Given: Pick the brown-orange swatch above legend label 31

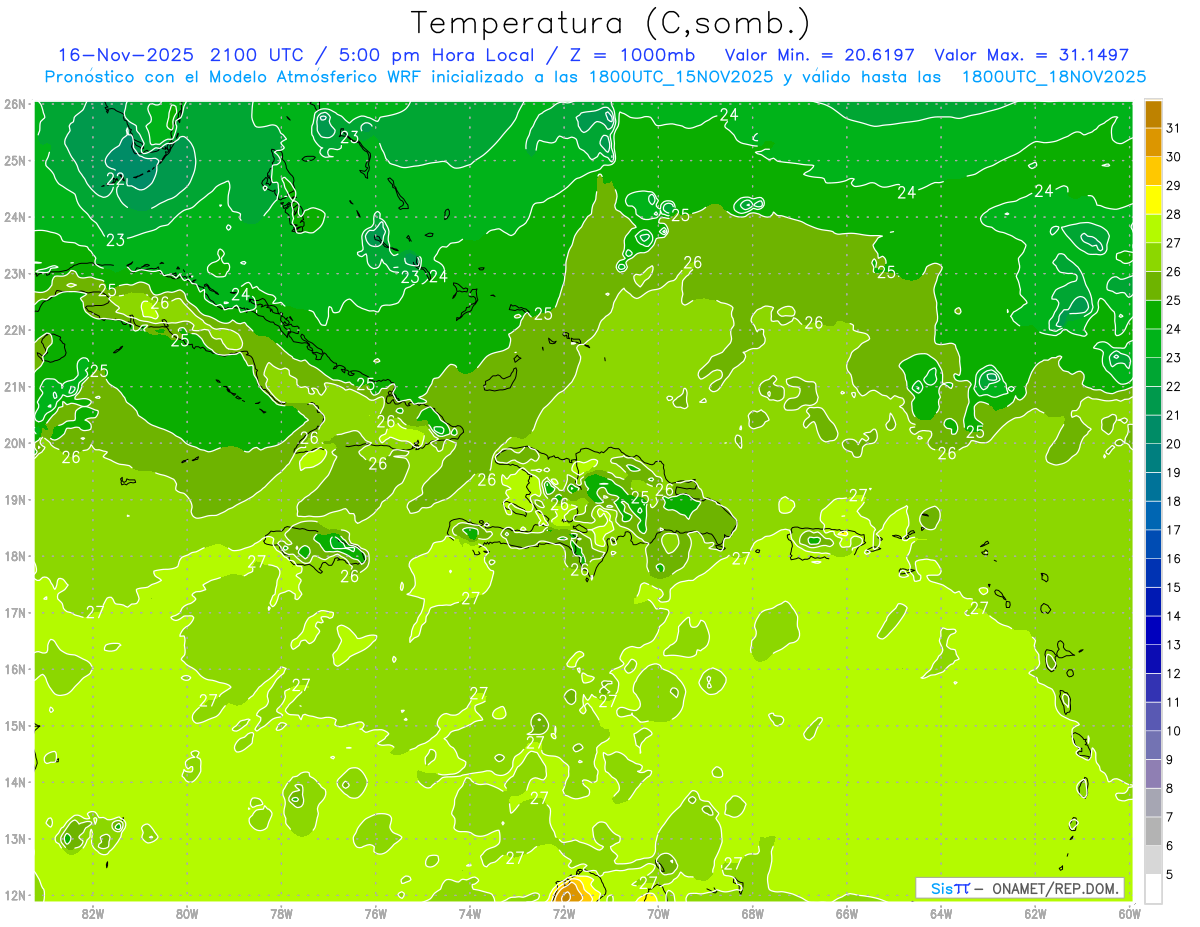Looking at the screenshot, I should pos(1153,114).
